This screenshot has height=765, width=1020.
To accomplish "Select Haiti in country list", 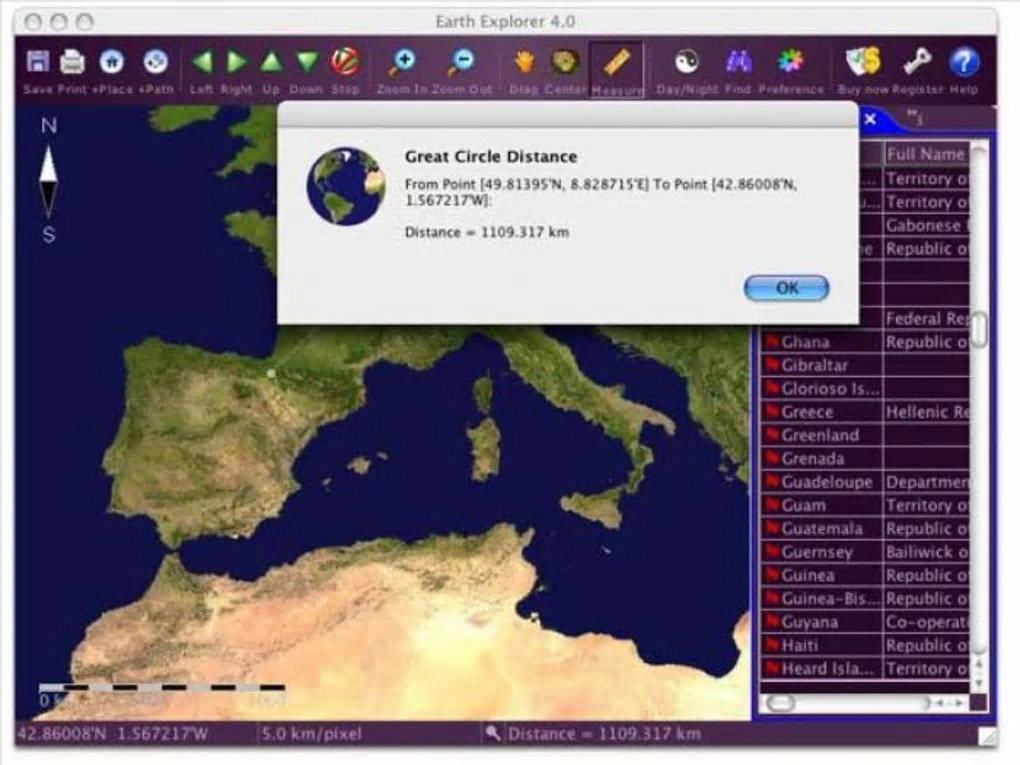I will (822, 645).
